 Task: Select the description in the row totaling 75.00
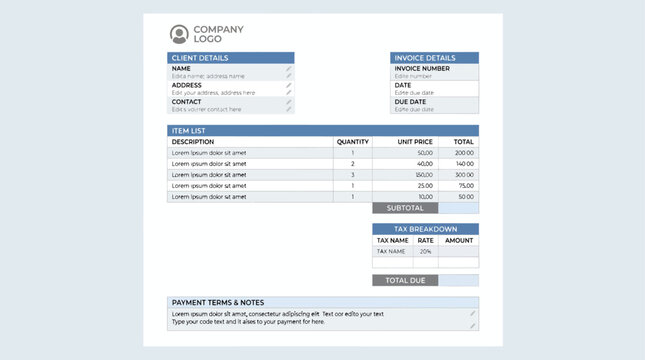209,186
